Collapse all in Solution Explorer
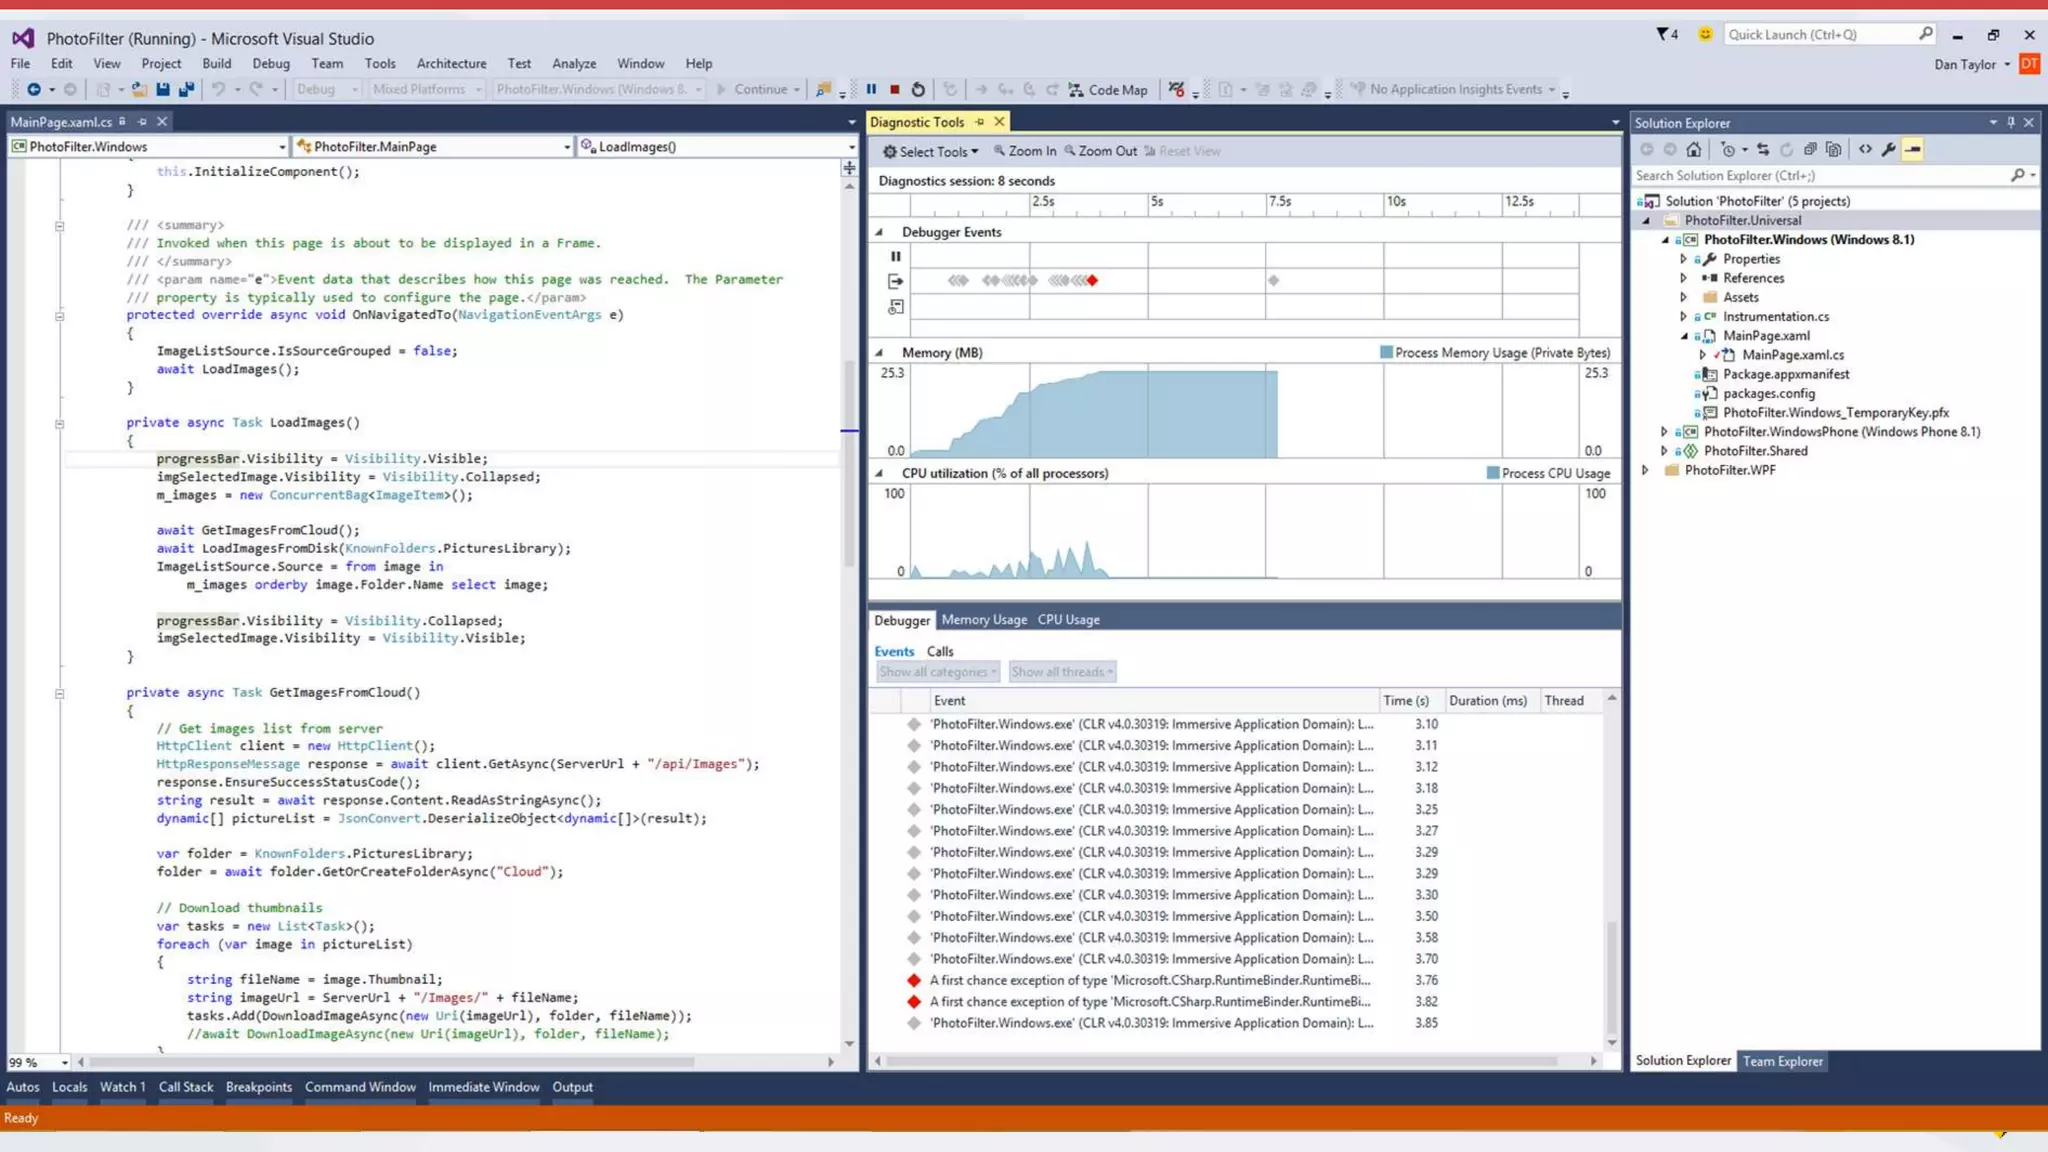 (x=1810, y=149)
